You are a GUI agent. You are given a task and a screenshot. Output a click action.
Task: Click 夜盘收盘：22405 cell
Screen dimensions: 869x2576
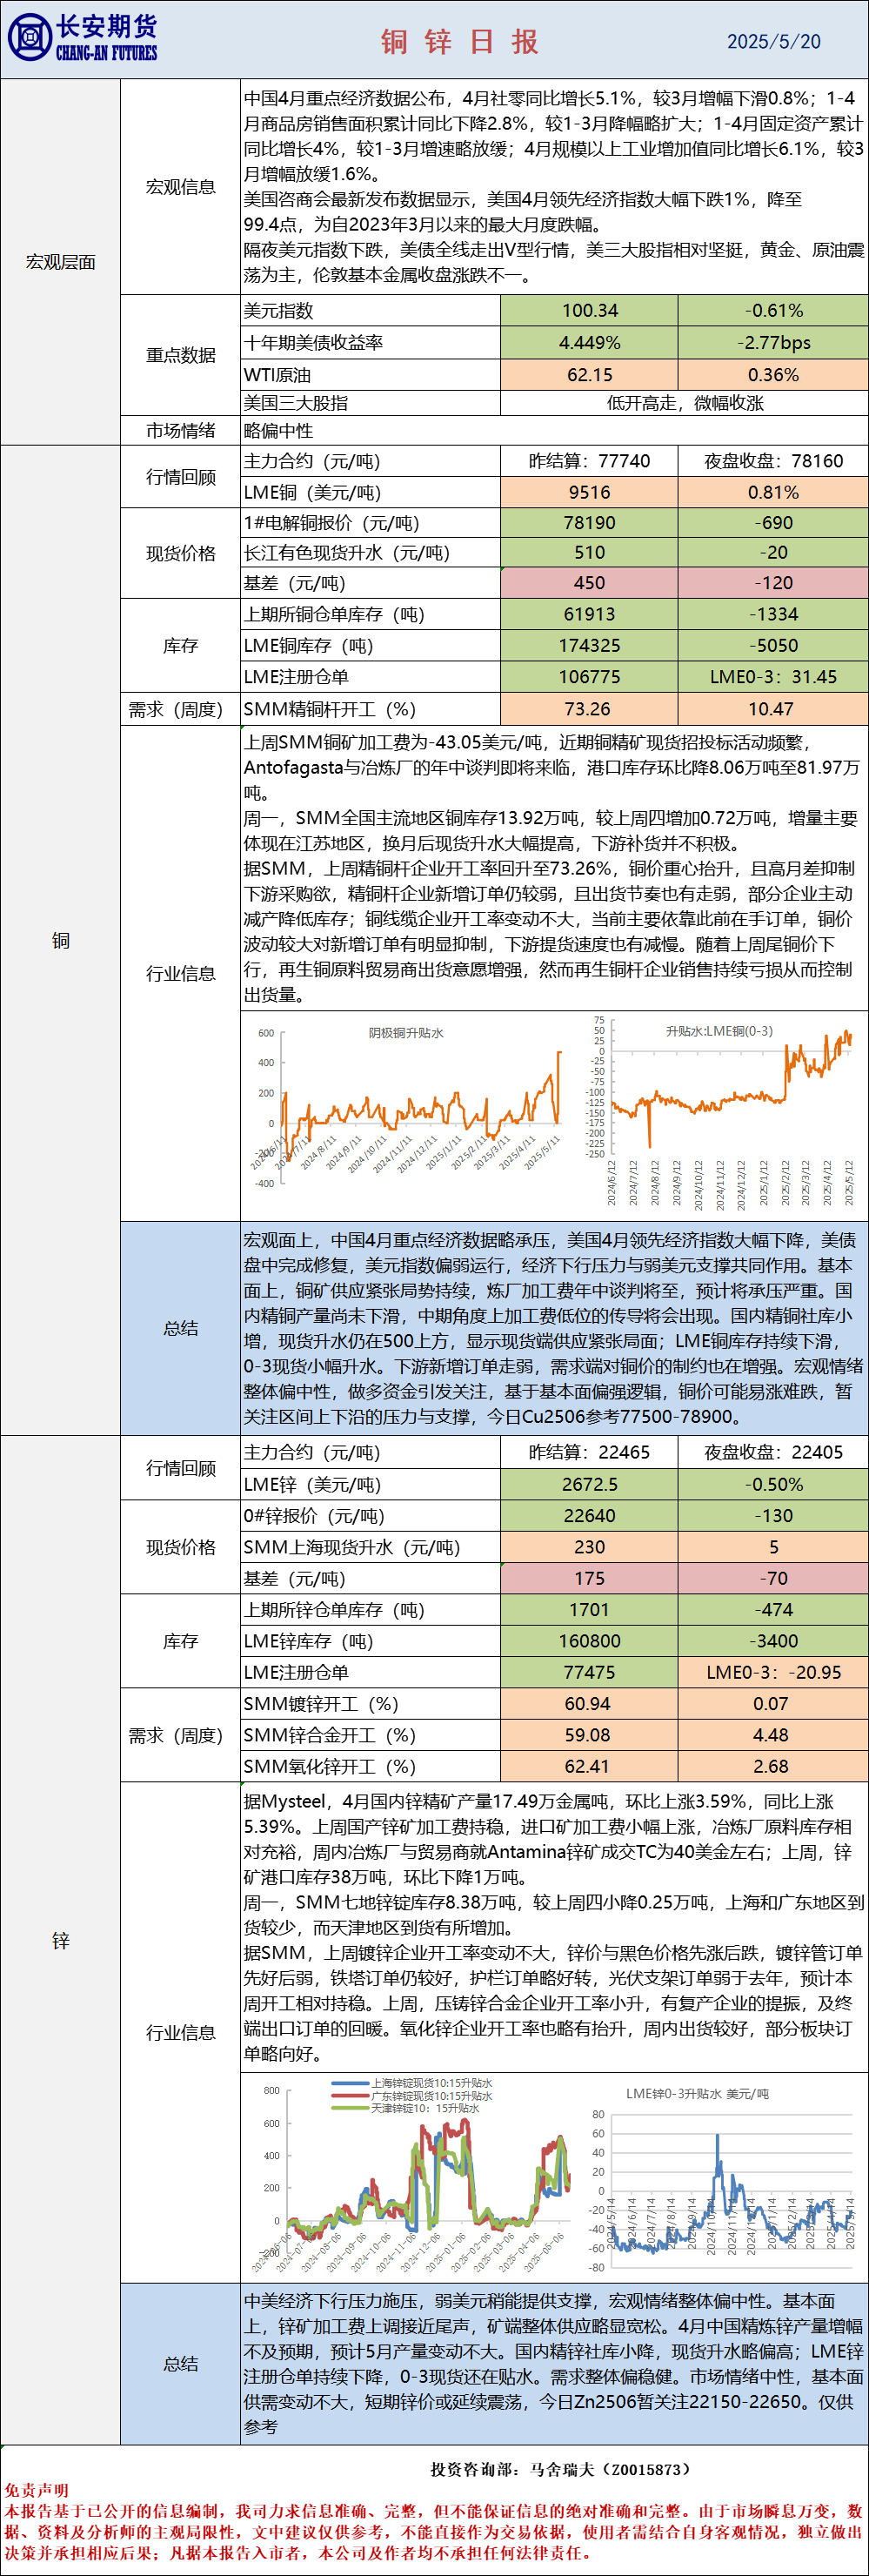click(x=773, y=1453)
